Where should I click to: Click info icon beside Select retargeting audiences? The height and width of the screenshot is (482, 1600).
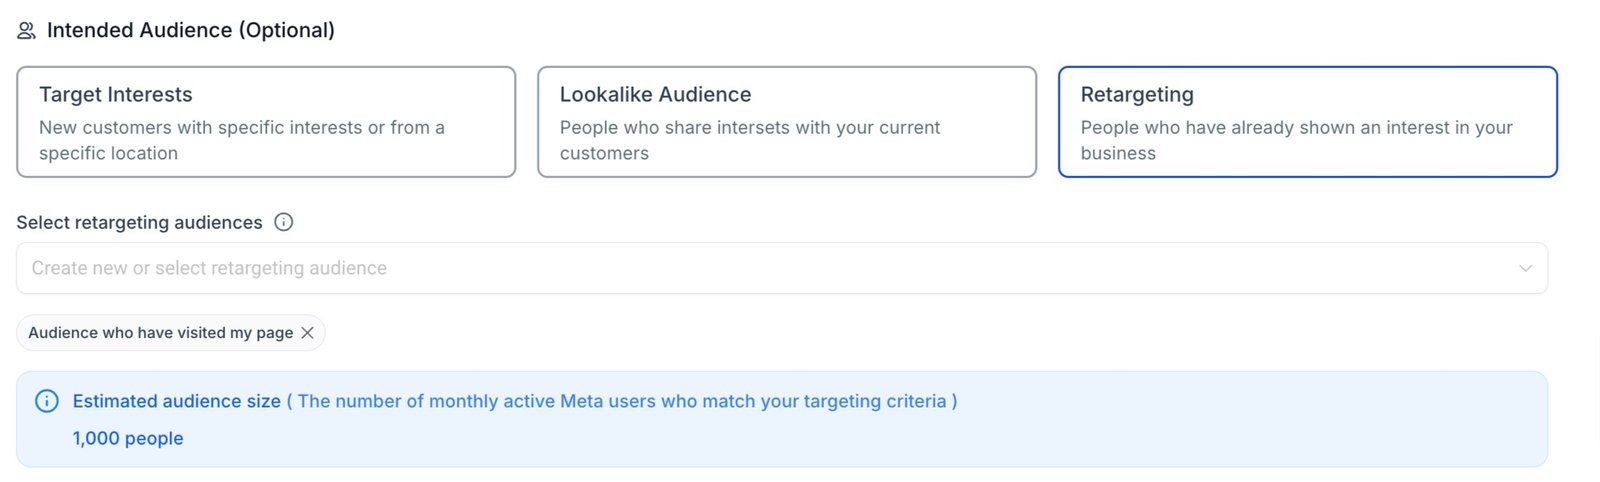point(284,222)
